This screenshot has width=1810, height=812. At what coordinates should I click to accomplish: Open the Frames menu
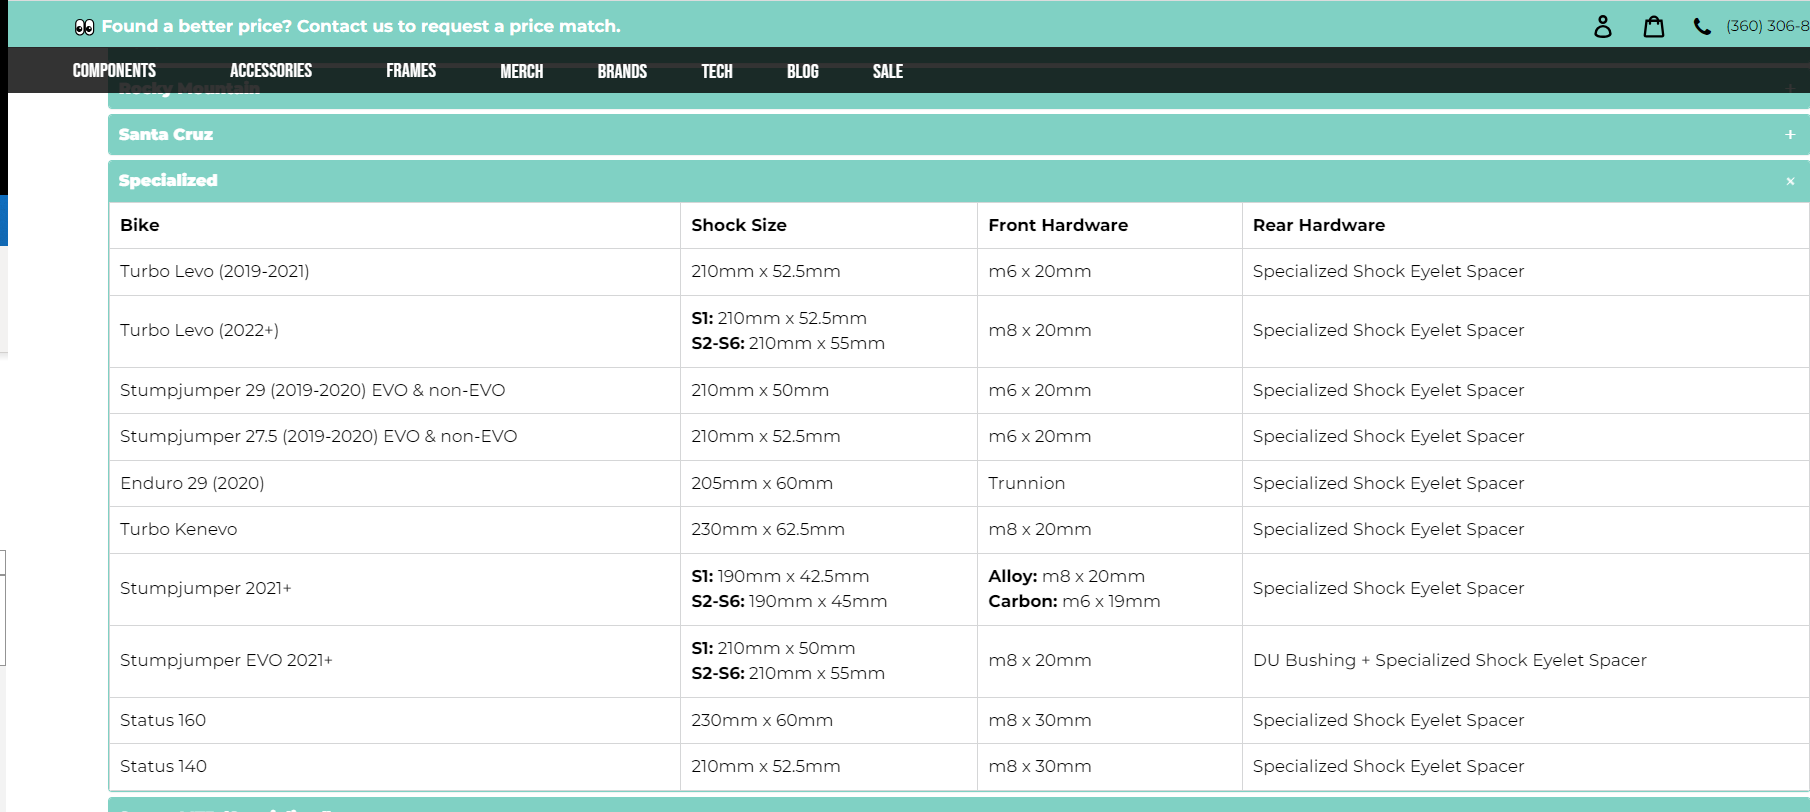click(411, 71)
